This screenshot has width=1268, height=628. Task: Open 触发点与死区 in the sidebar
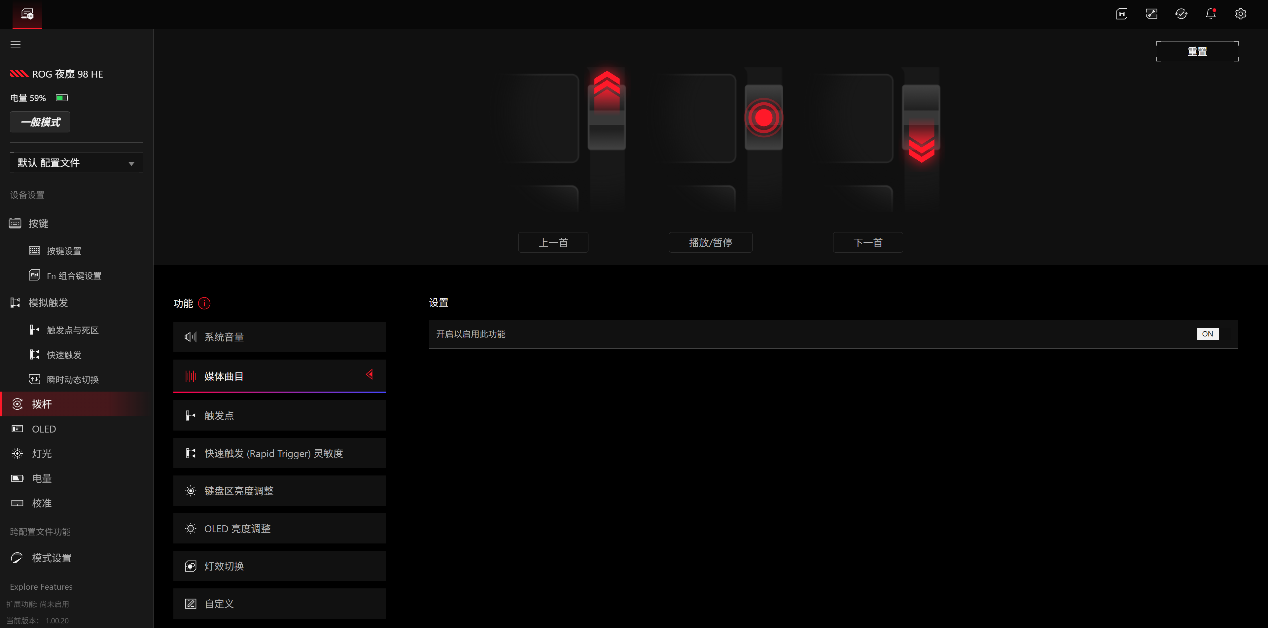tap(72, 330)
